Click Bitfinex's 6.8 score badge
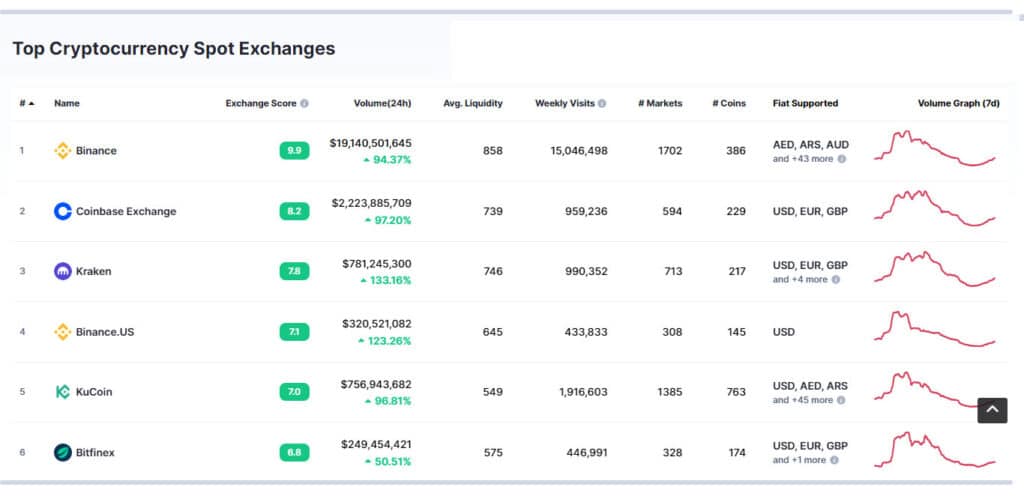This screenshot has height=499, width=1024. click(295, 452)
